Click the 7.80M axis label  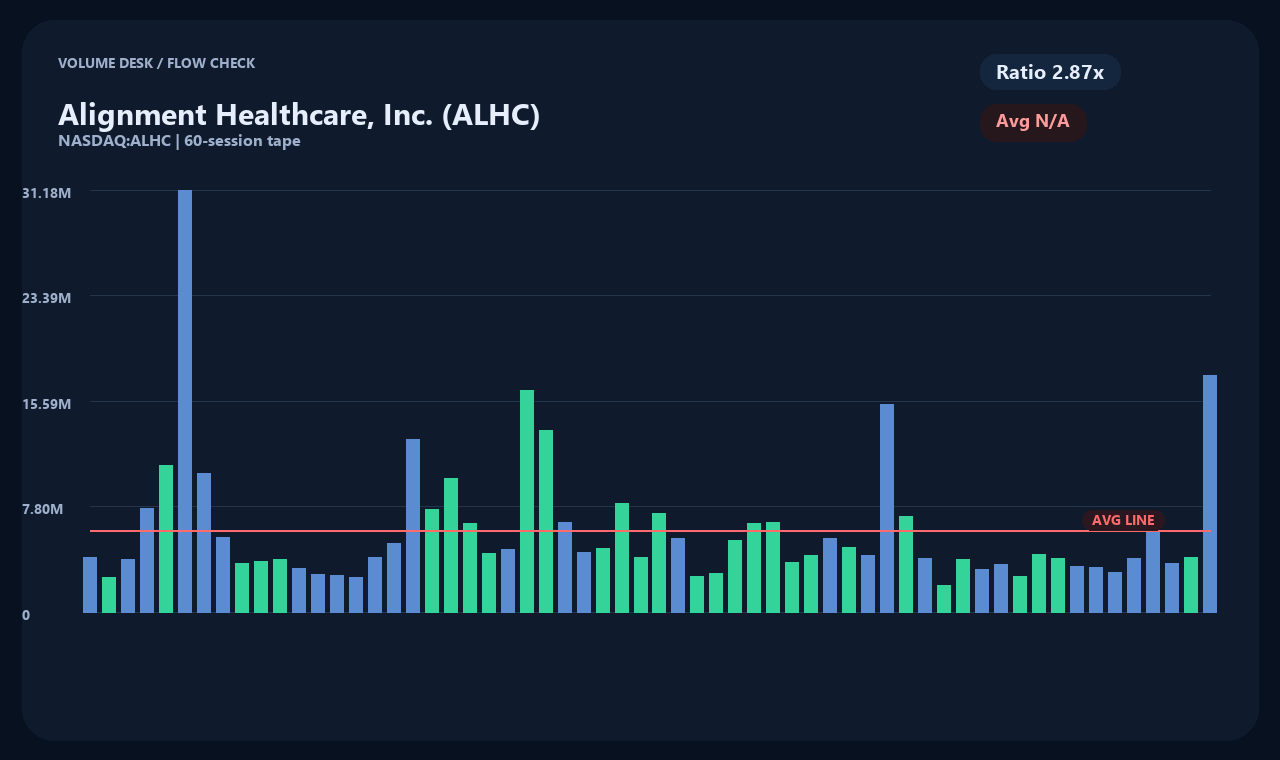43,509
